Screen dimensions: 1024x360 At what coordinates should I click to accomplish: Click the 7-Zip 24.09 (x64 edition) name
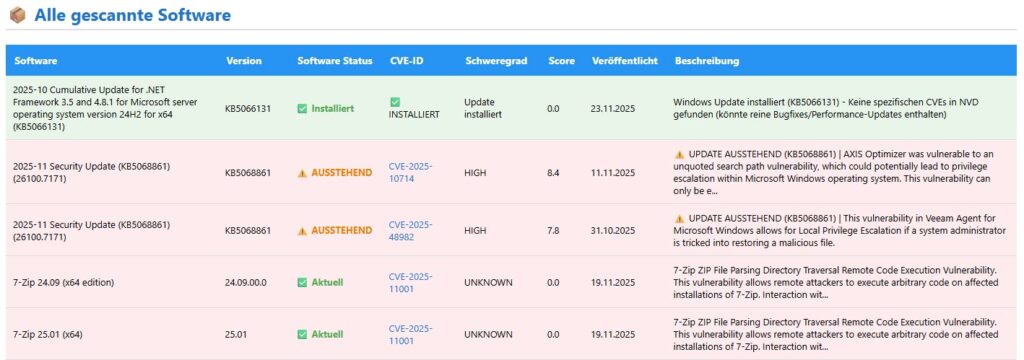point(63,282)
